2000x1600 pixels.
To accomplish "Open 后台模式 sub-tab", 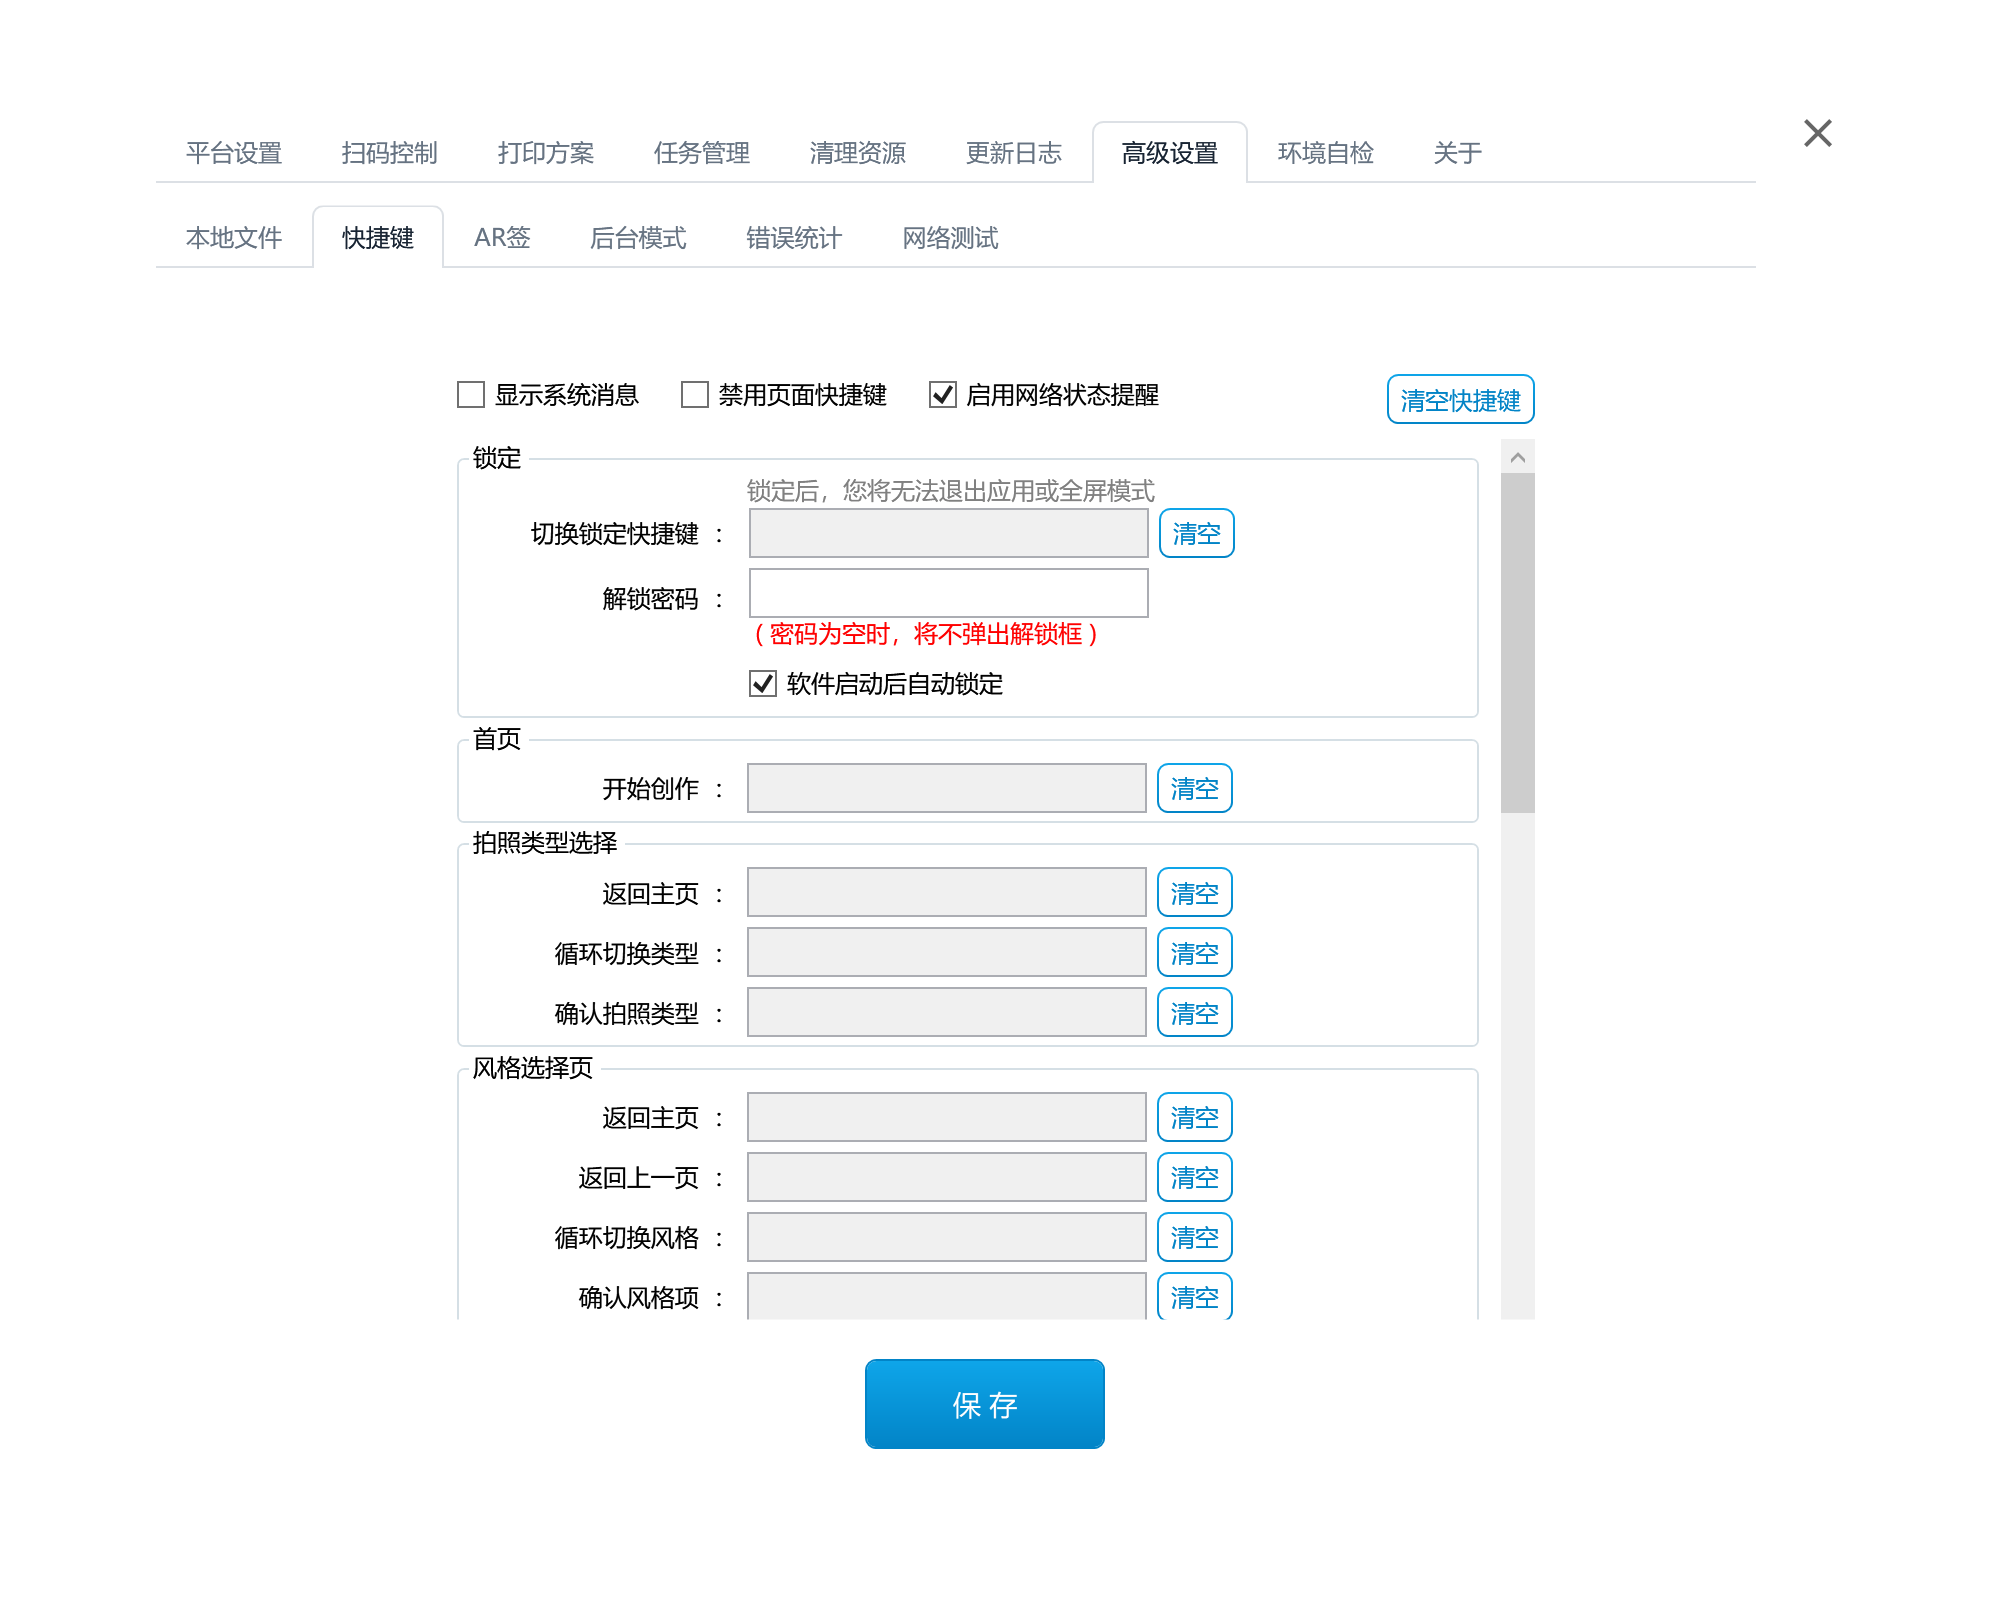I will (x=638, y=238).
